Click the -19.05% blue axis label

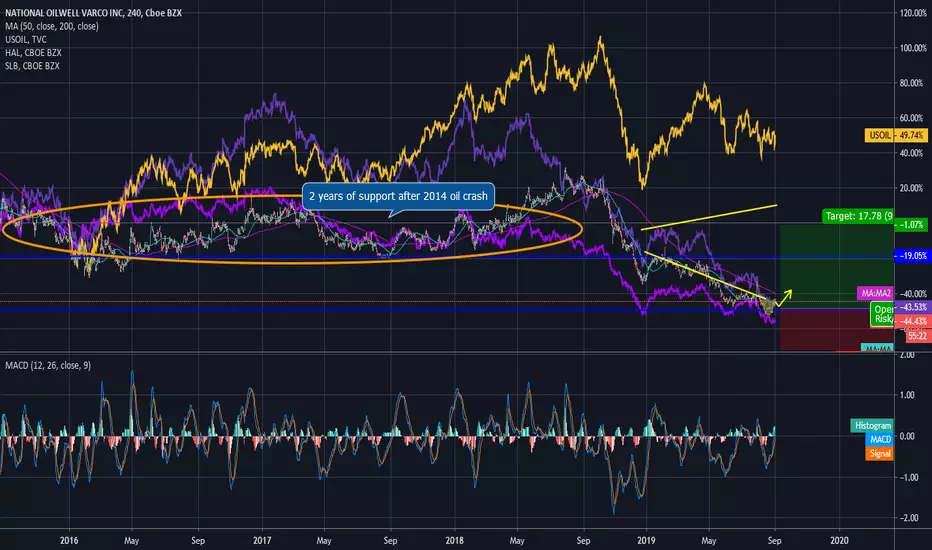click(911, 256)
